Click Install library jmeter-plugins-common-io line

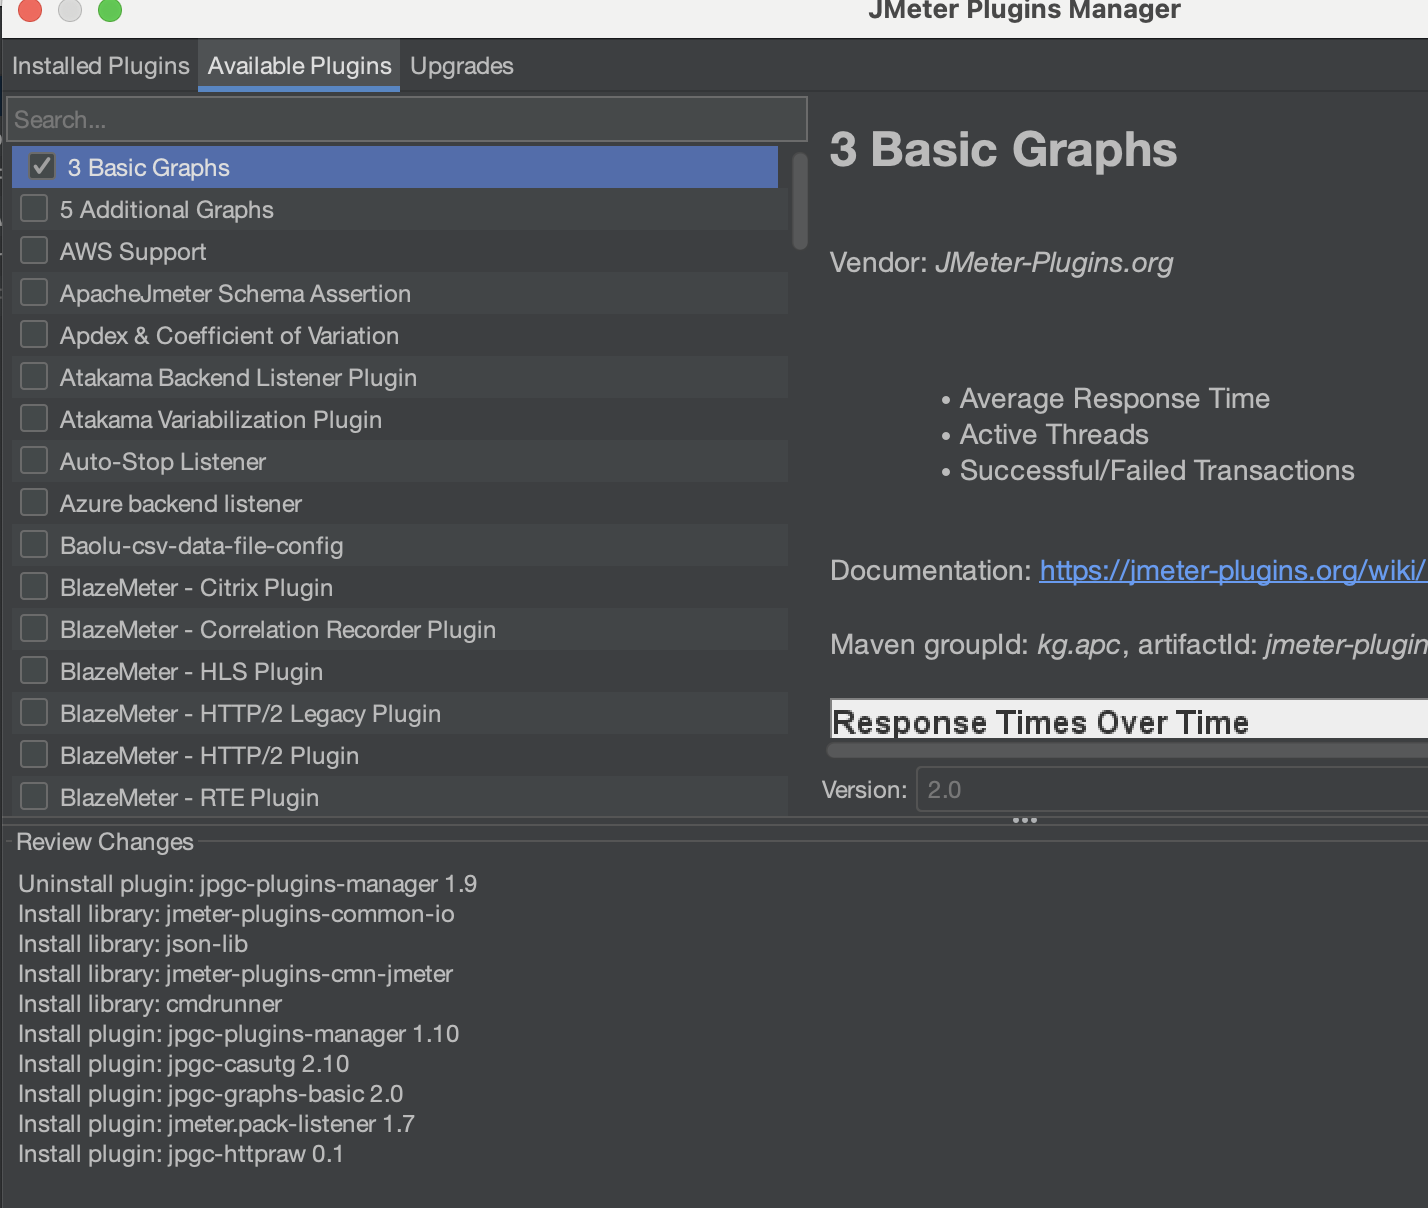tap(236, 914)
